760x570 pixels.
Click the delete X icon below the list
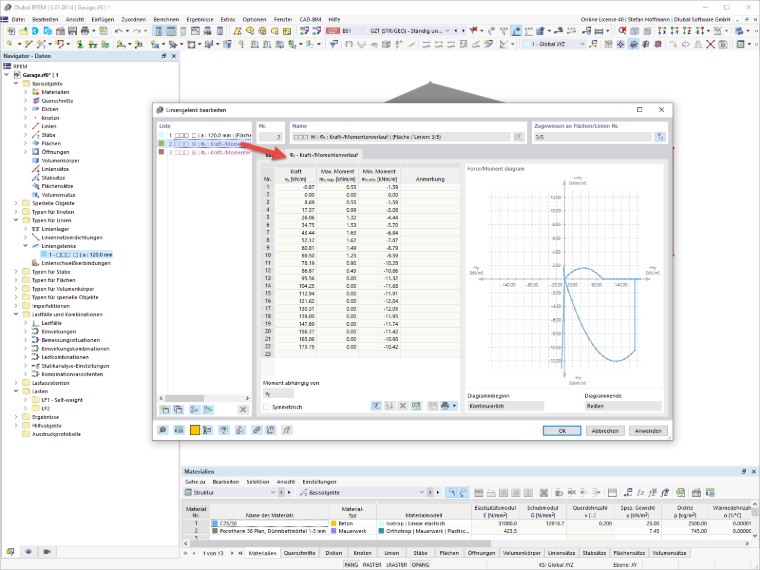click(x=243, y=410)
